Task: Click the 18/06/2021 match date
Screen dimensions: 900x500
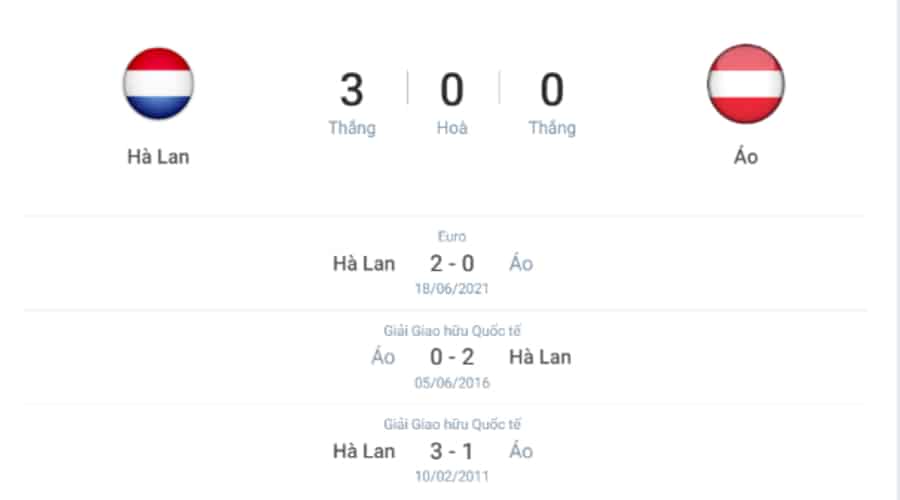Action: tap(452, 289)
